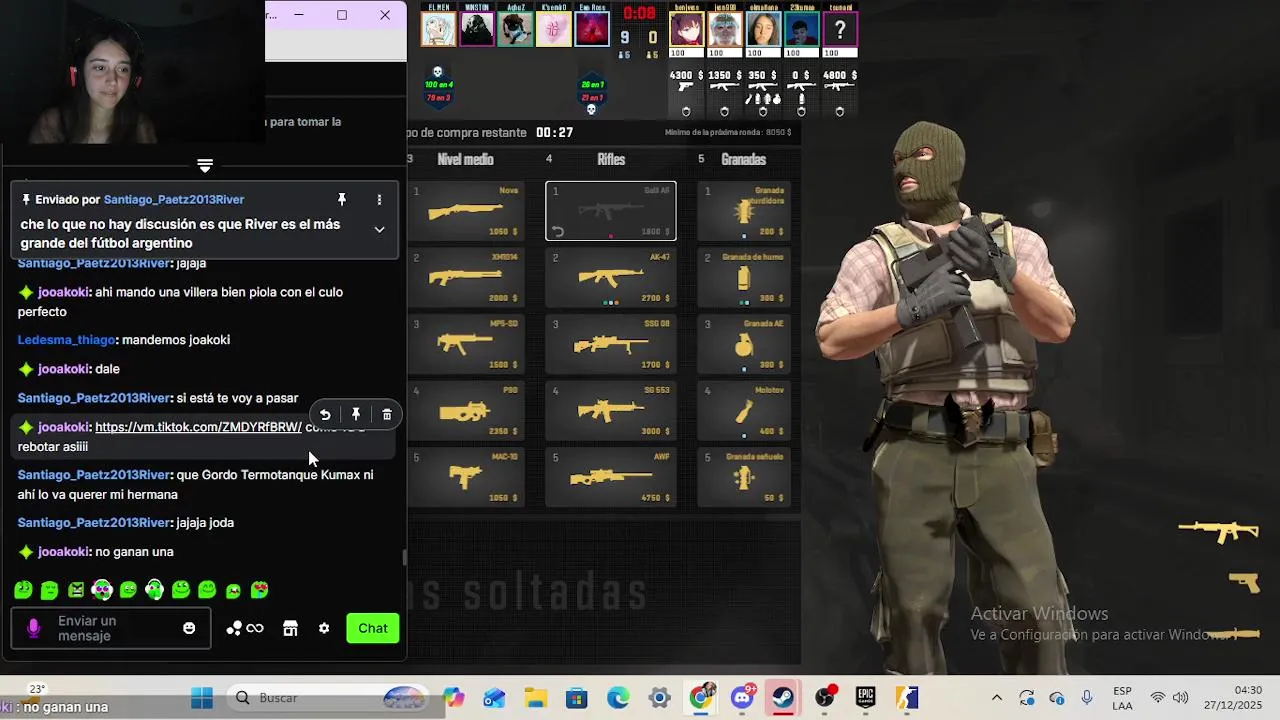Buy the AK-47 rifle
The image size is (1280, 720).
click(x=611, y=277)
